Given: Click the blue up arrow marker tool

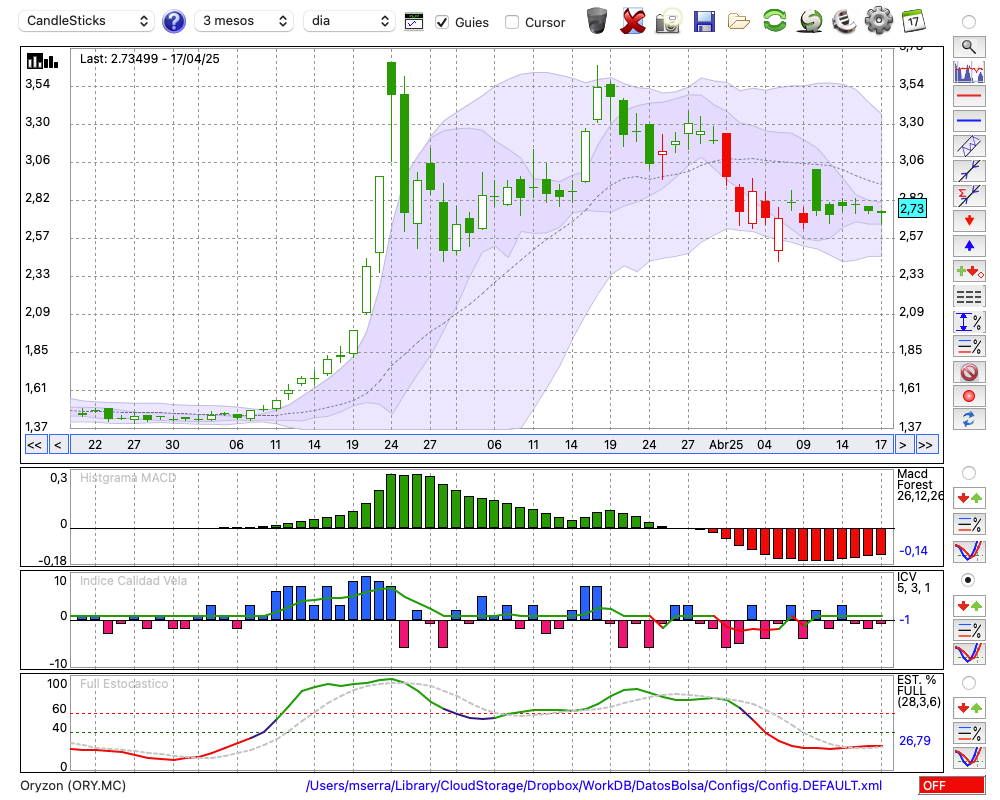Looking at the screenshot, I should pos(969,246).
